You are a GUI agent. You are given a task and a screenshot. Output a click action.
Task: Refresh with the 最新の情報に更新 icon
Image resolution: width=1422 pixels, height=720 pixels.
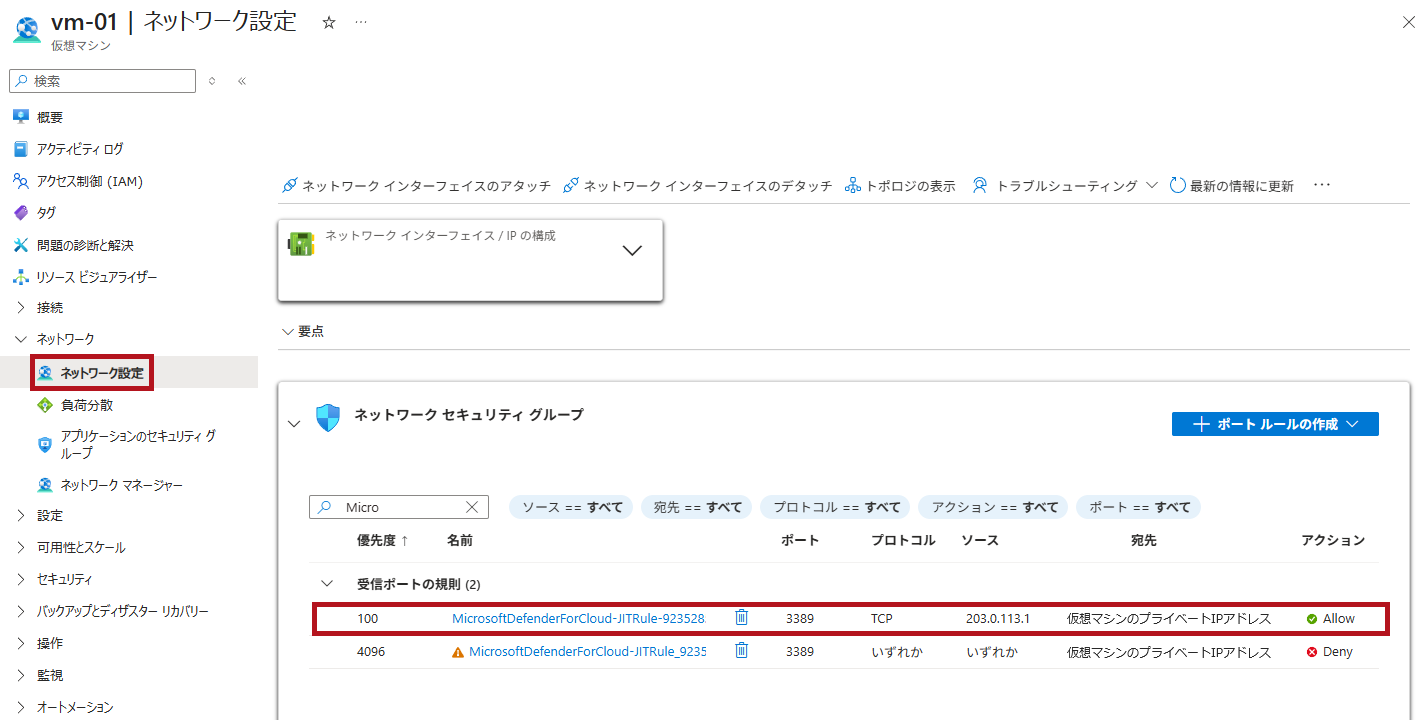(1177, 185)
